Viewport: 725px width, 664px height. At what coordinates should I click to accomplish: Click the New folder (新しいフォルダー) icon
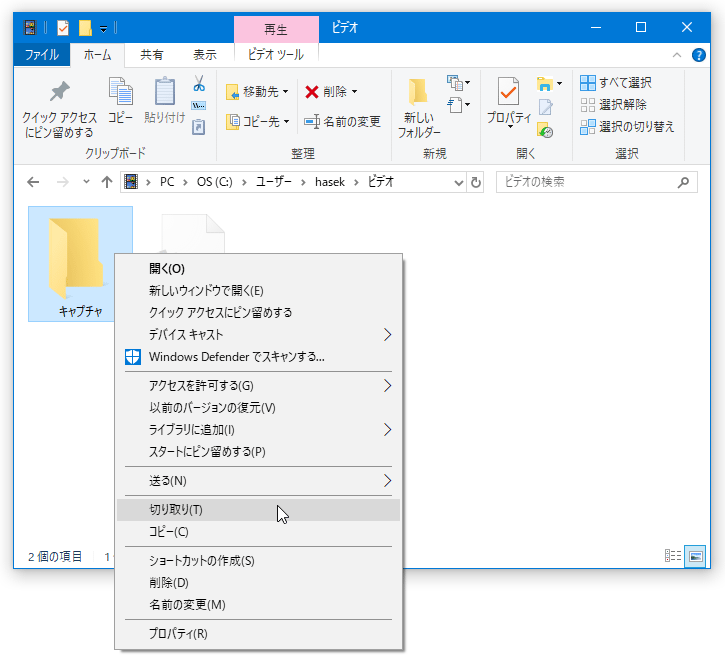coord(418,91)
